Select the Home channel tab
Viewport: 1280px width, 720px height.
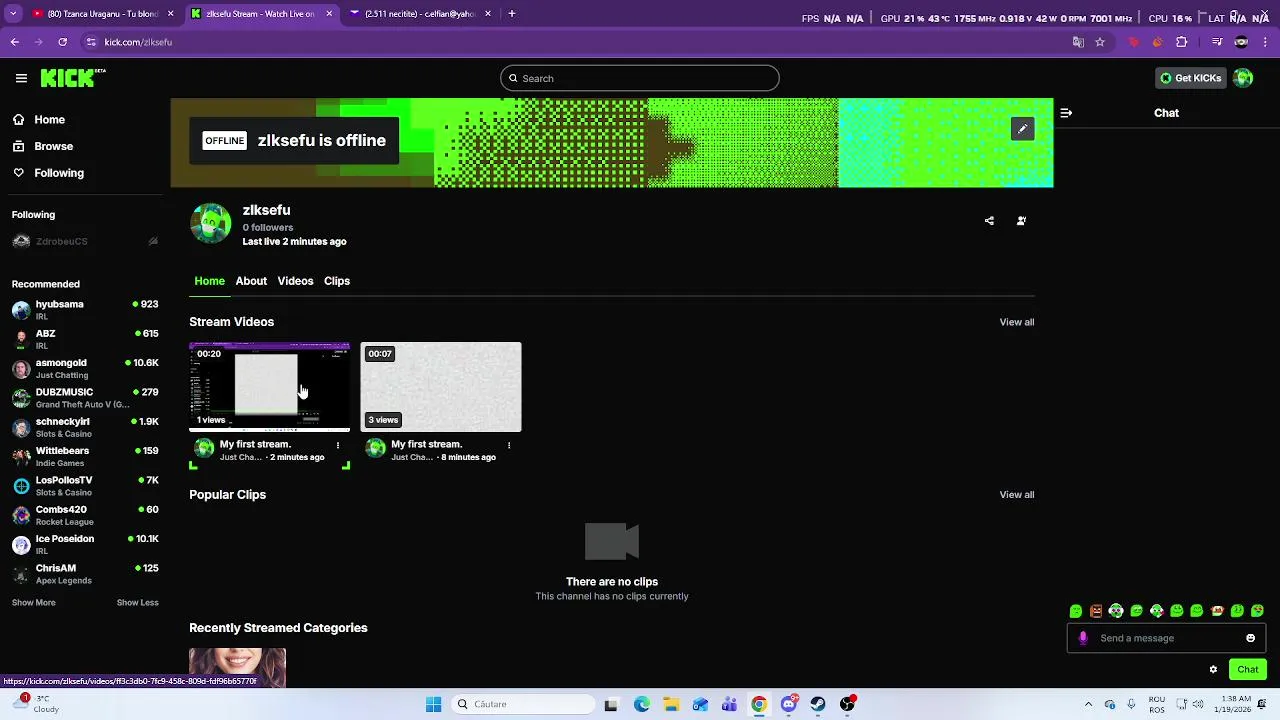point(209,281)
